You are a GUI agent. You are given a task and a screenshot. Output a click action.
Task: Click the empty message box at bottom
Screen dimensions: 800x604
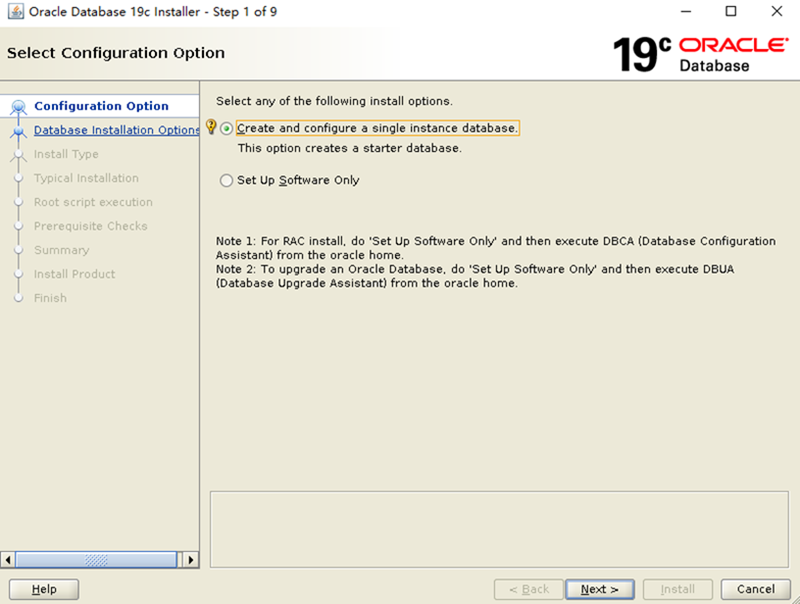[x=499, y=530]
